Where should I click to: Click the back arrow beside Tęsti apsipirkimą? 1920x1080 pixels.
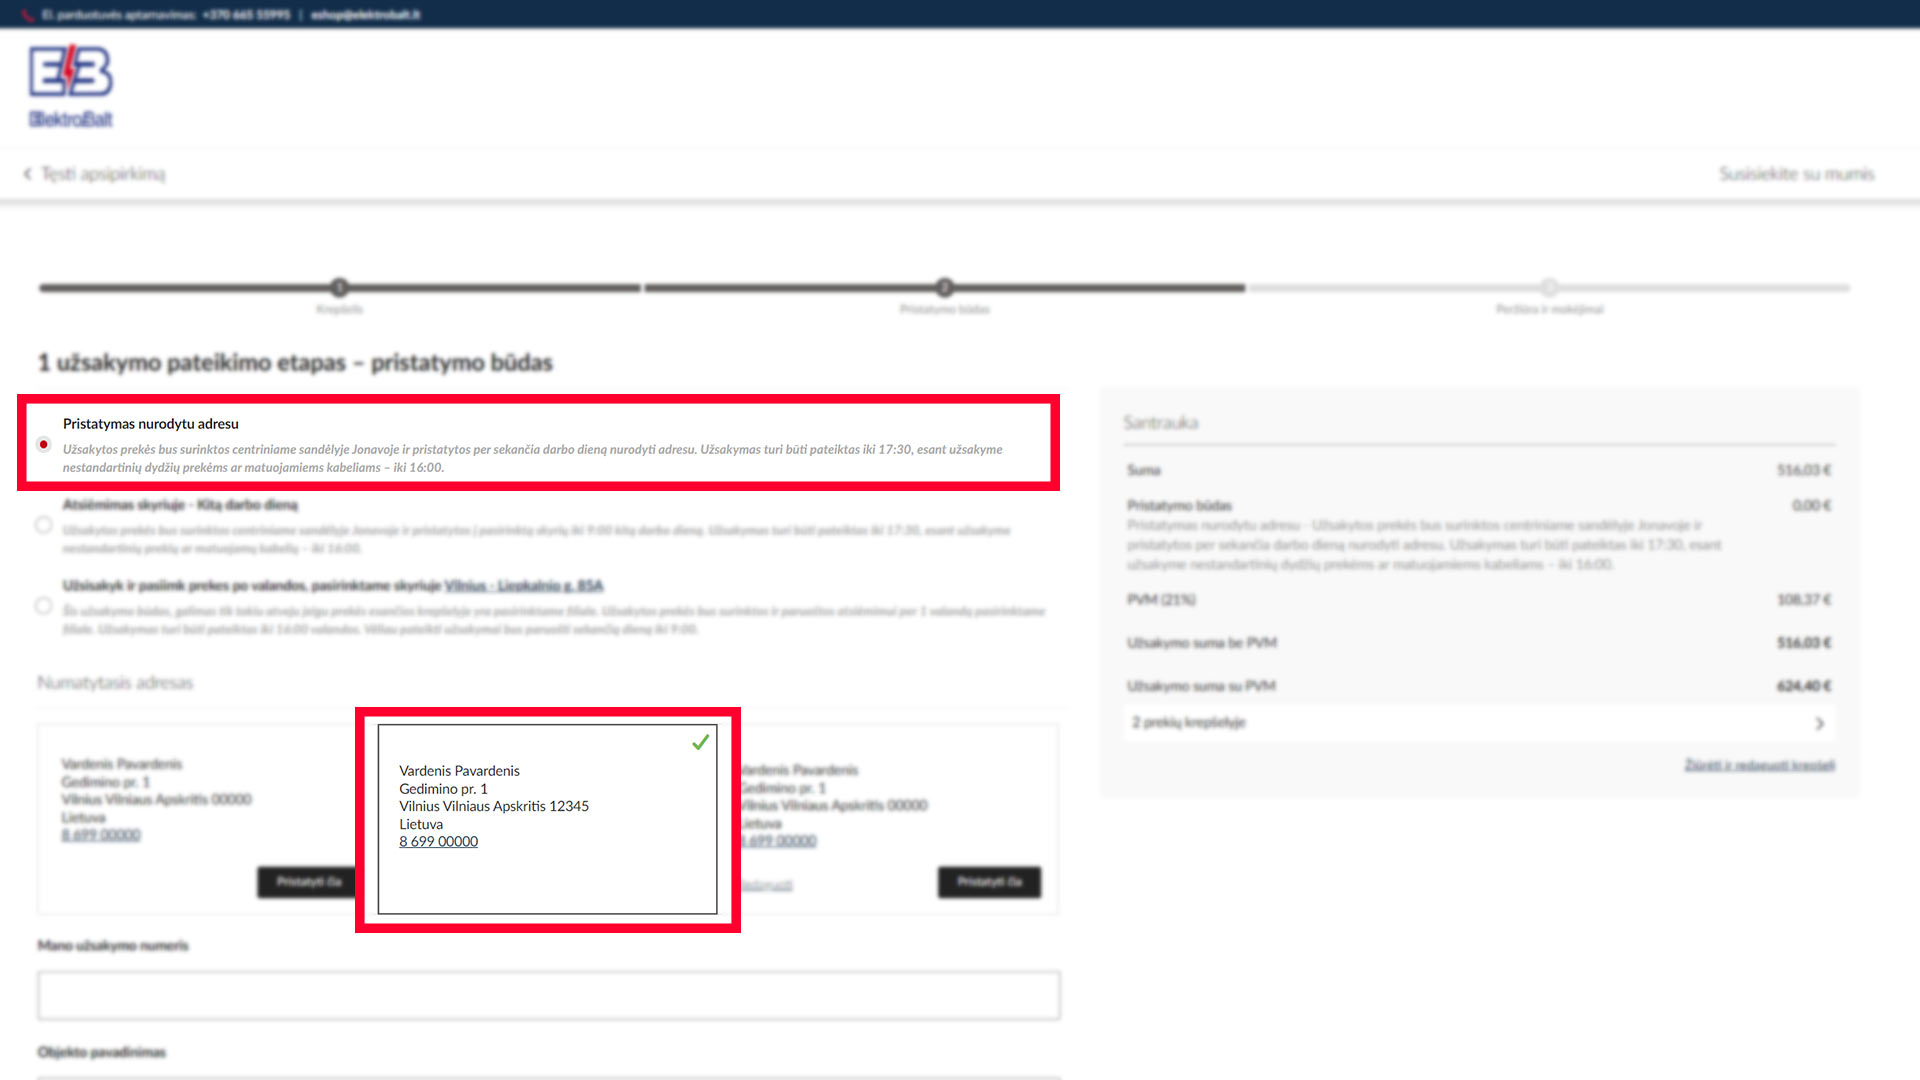27,174
